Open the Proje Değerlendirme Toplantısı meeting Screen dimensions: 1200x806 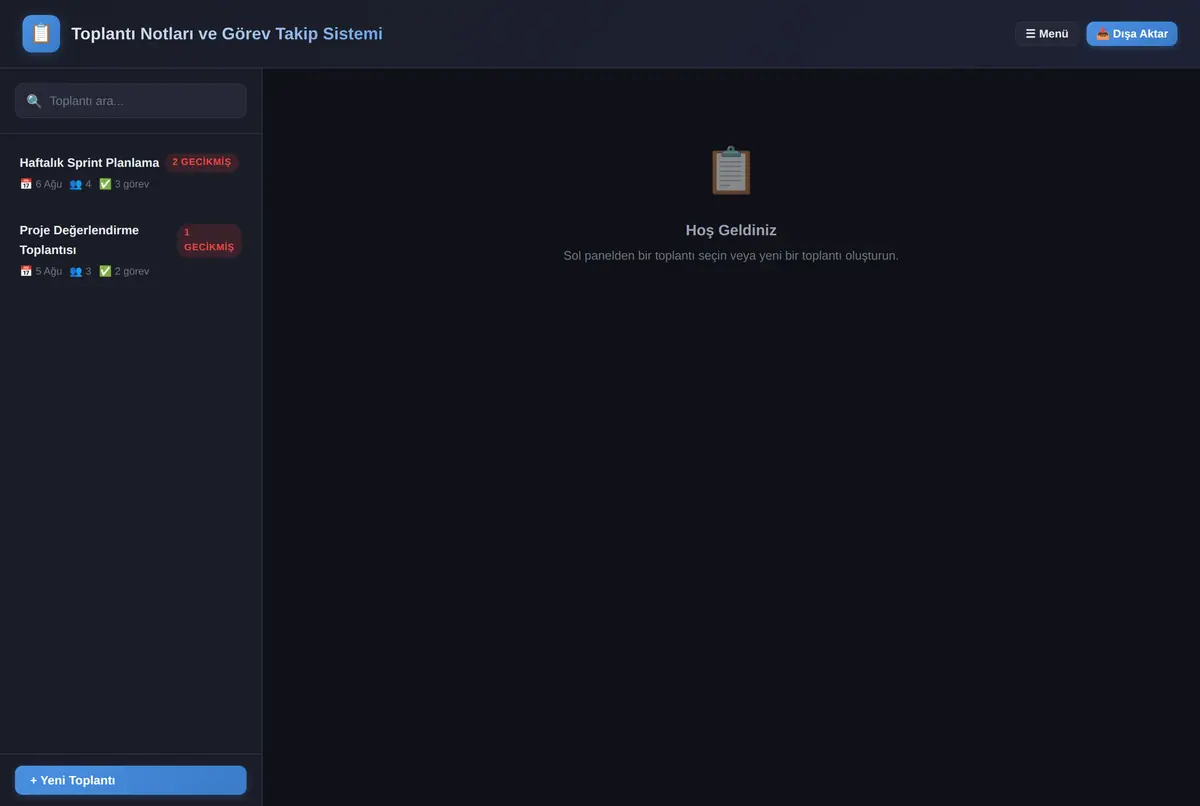[131, 250]
